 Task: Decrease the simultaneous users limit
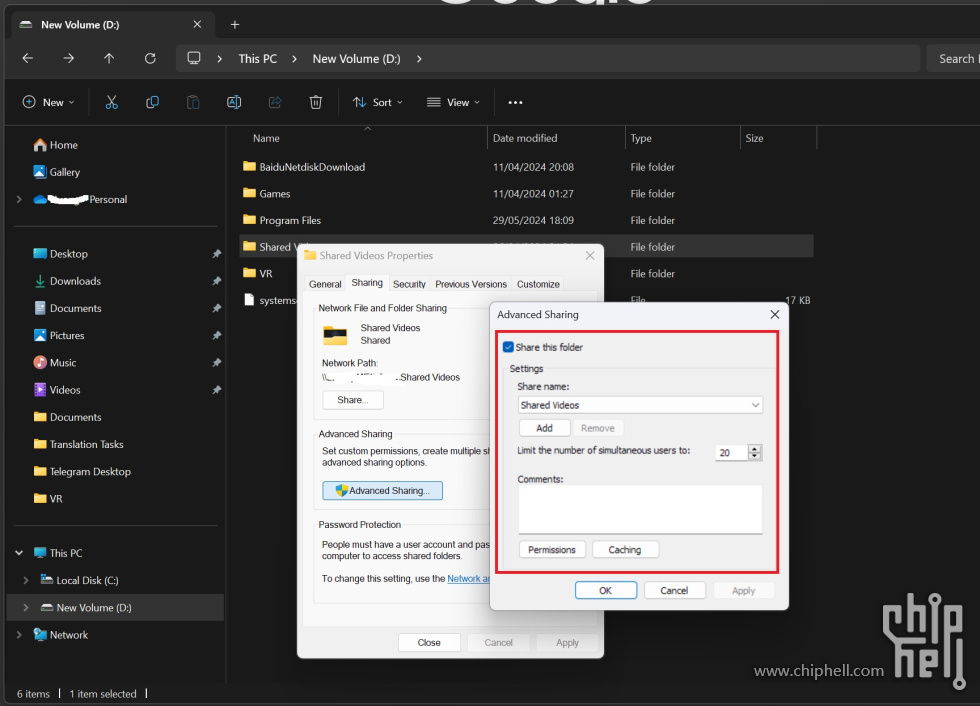coord(755,456)
